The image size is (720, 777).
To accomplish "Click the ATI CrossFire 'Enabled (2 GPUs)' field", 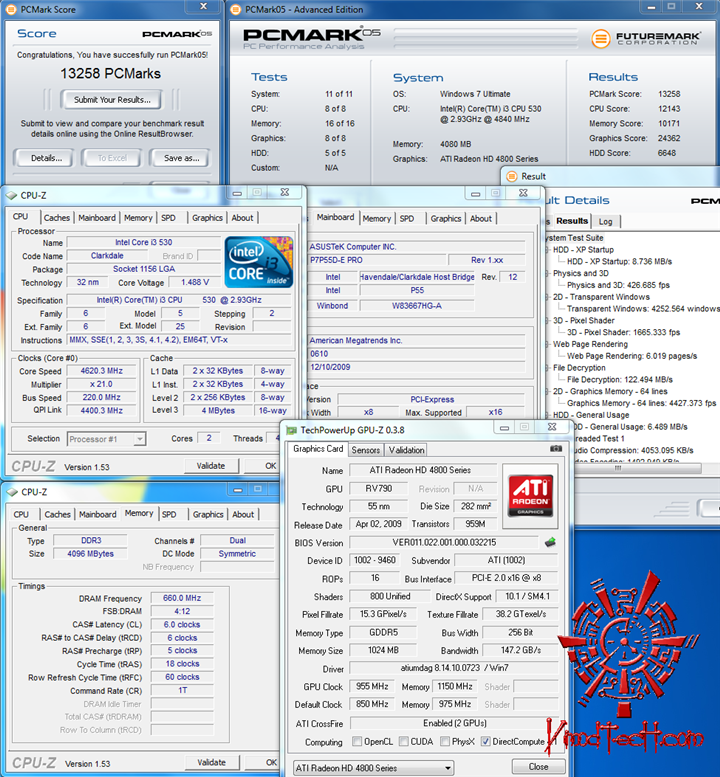I will (x=454, y=723).
